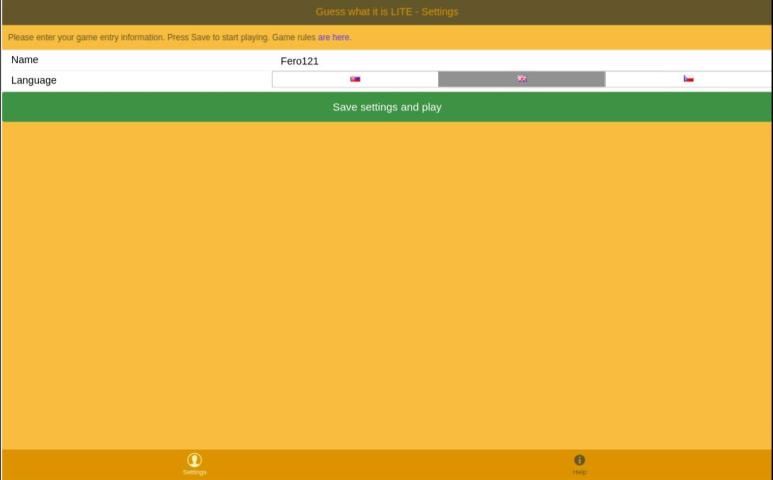Click the Settings person icon in bottom bar

[x=194, y=460]
